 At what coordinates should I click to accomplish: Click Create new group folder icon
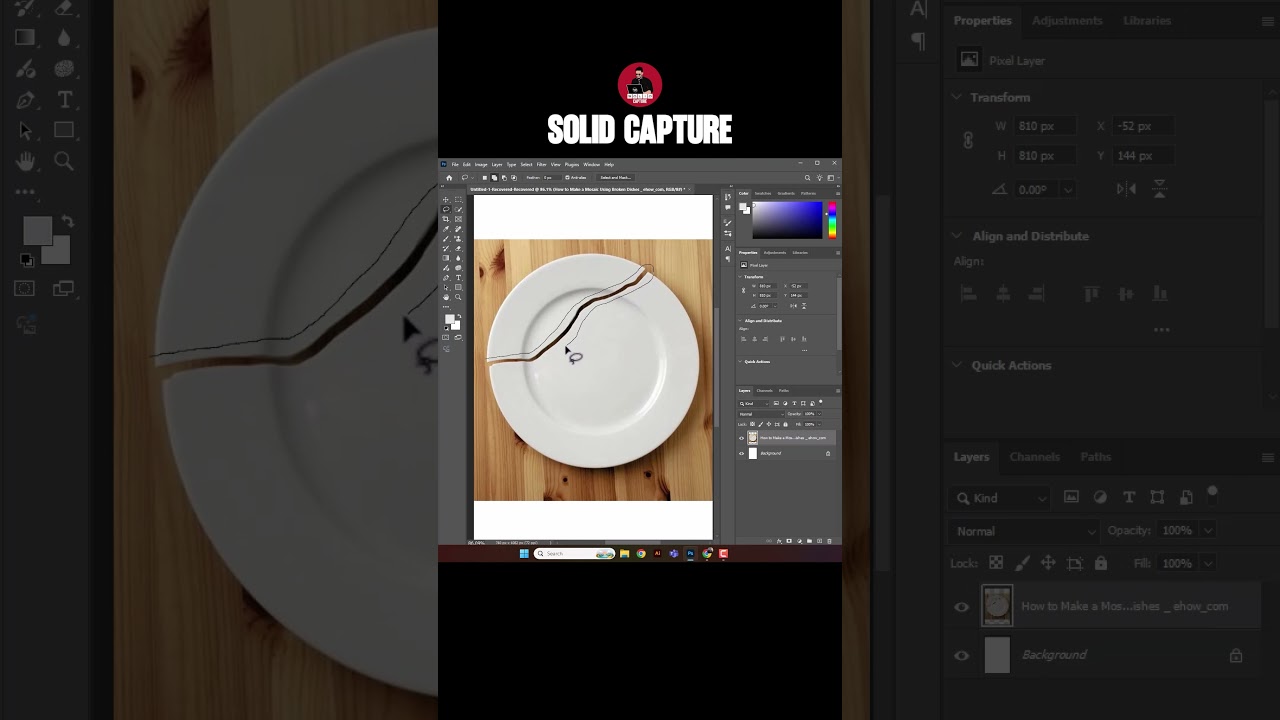pyautogui.click(x=809, y=541)
